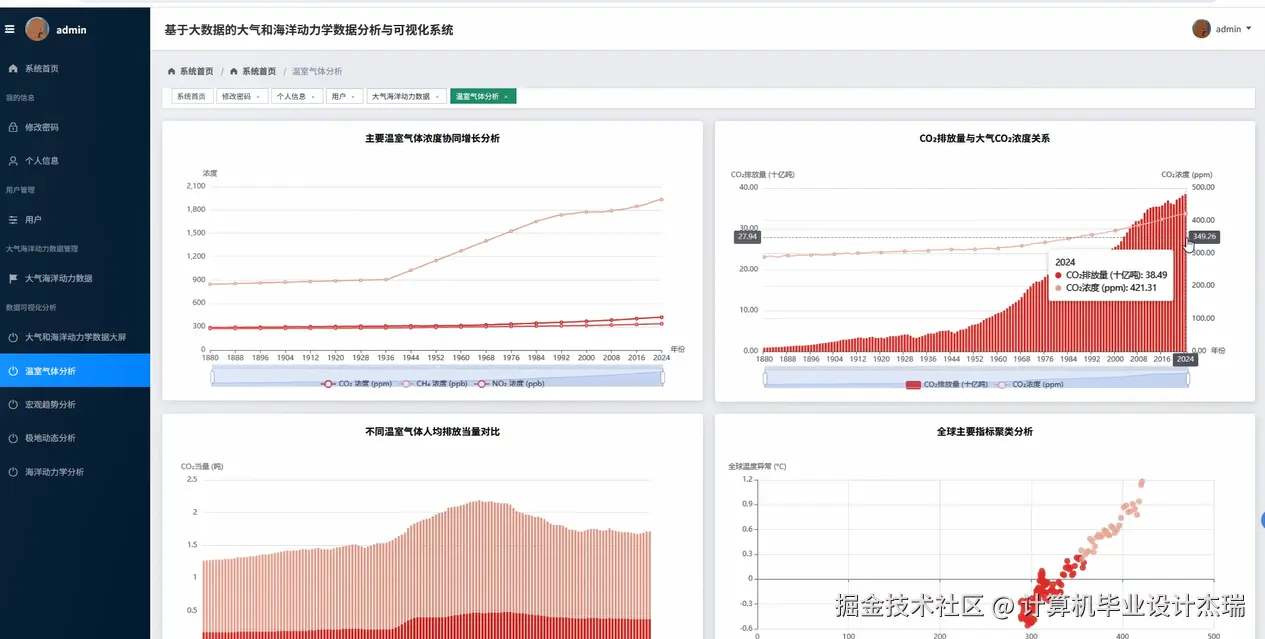Toggle the CH₄ 浓度 (ppb) legend series
This screenshot has height=639, width=1265.
[x=434, y=383]
